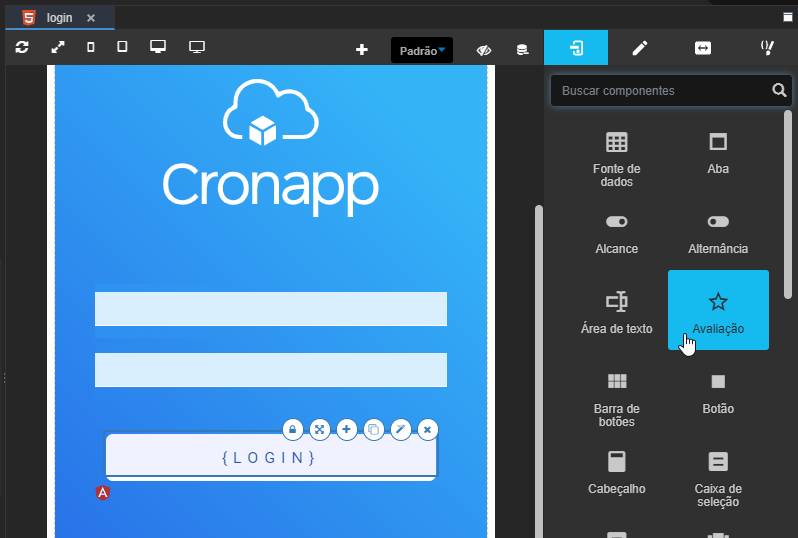
Task: Click the Angular badge icon
Action: pyautogui.click(x=103, y=493)
